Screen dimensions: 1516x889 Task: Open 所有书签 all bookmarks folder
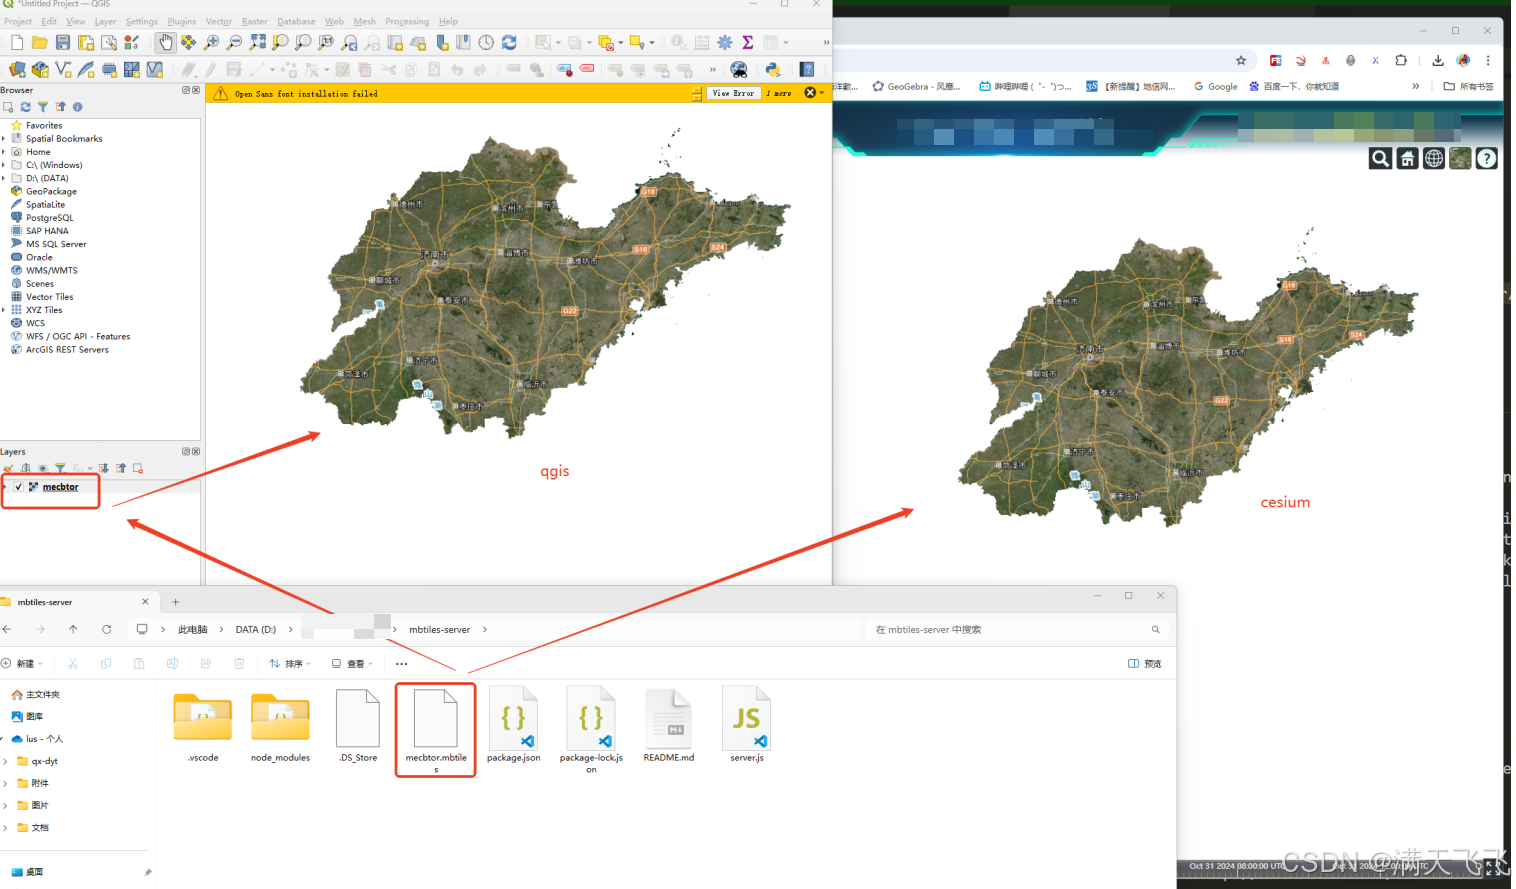1468,87
